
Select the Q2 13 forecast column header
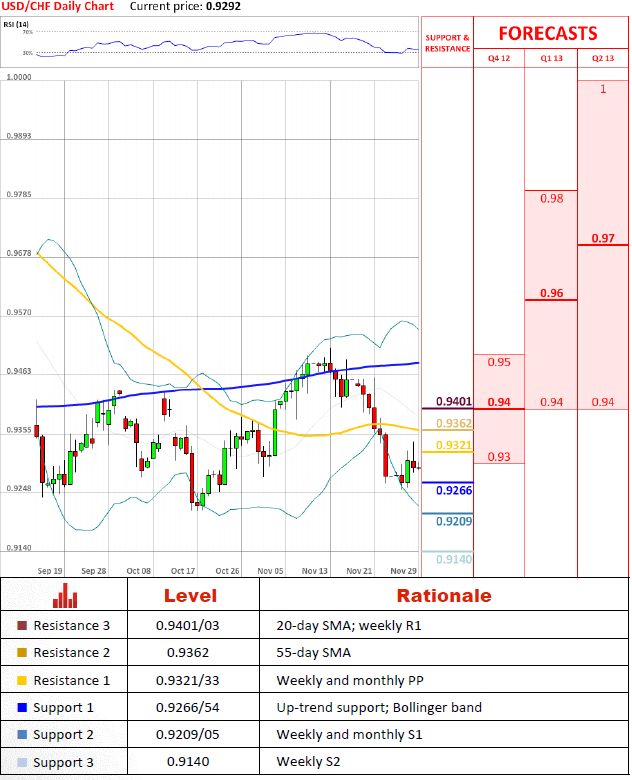(x=603, y=59)
